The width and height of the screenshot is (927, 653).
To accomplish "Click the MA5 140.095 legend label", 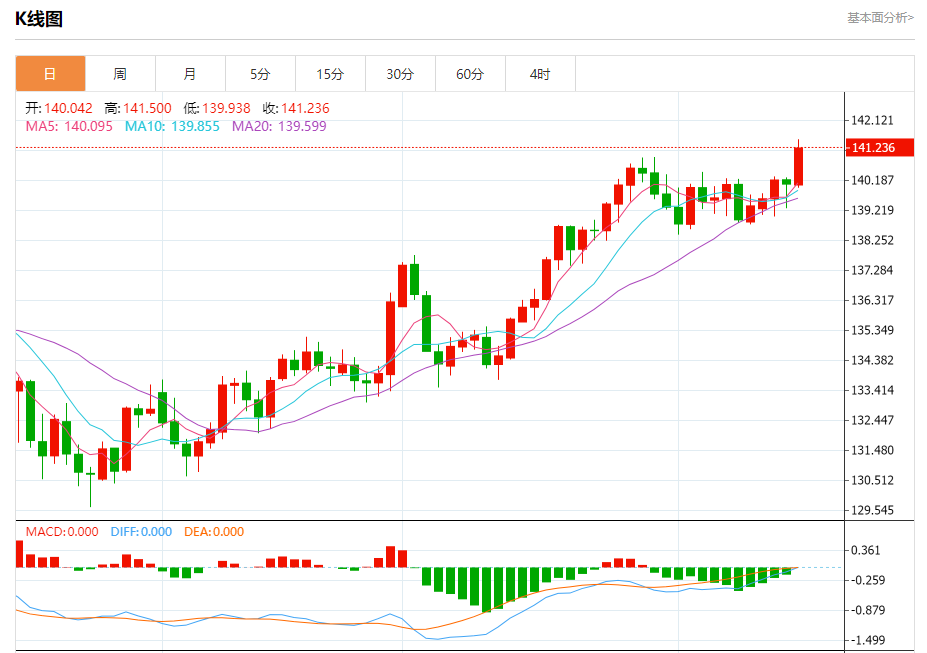I will (69, 126).
